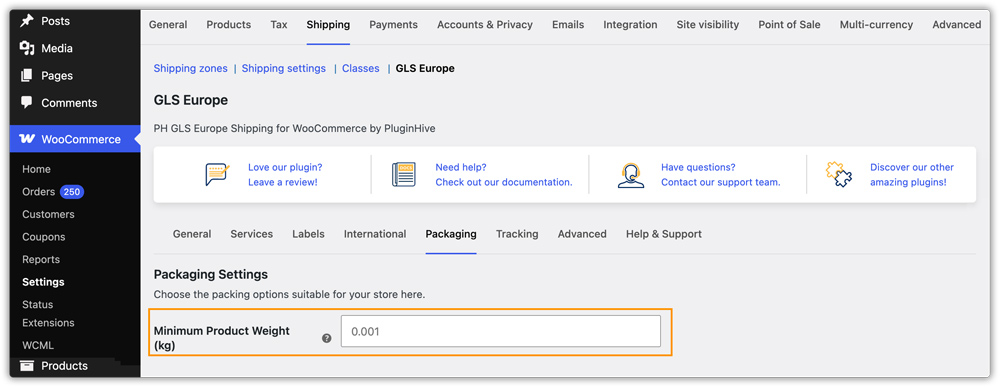Click the Comments speech bubble icon

27,103
